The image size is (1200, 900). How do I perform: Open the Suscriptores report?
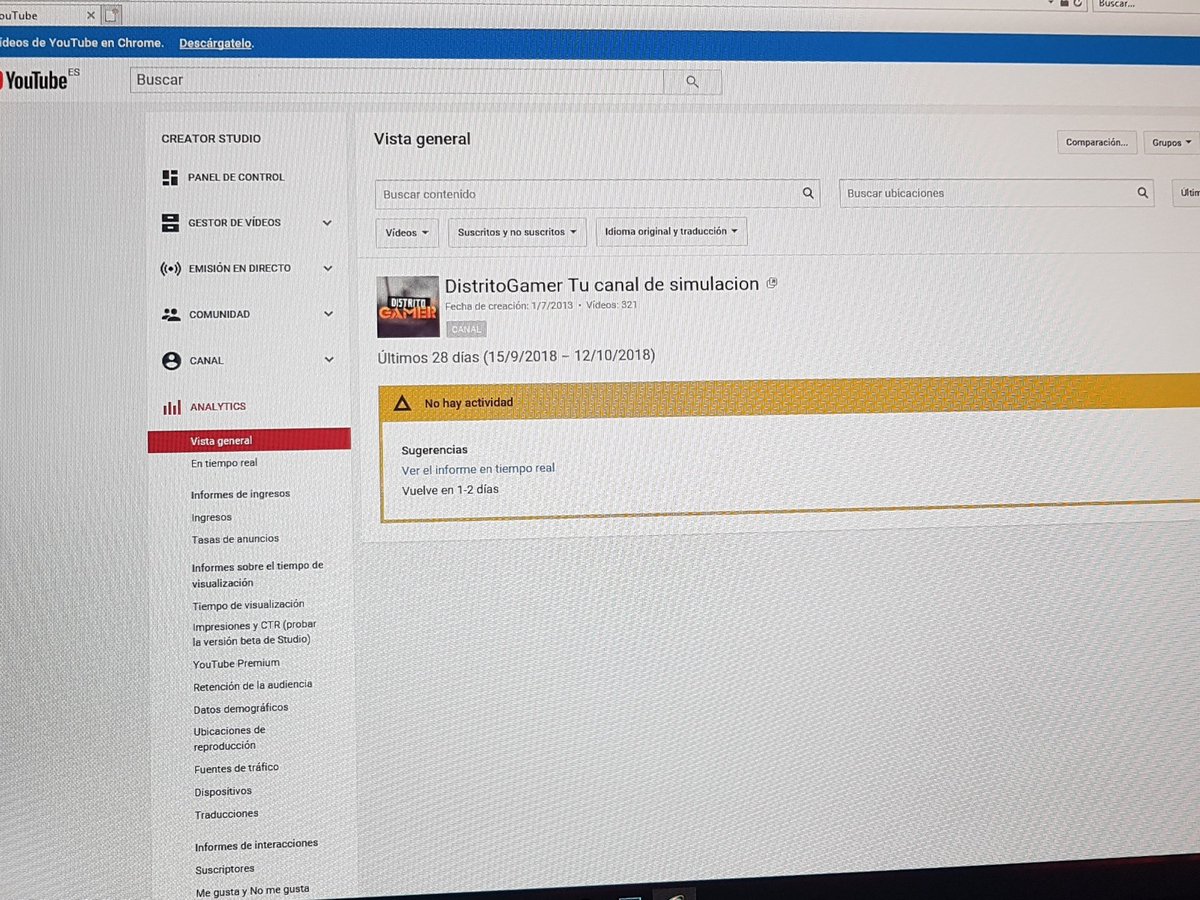tap(225, 869)
